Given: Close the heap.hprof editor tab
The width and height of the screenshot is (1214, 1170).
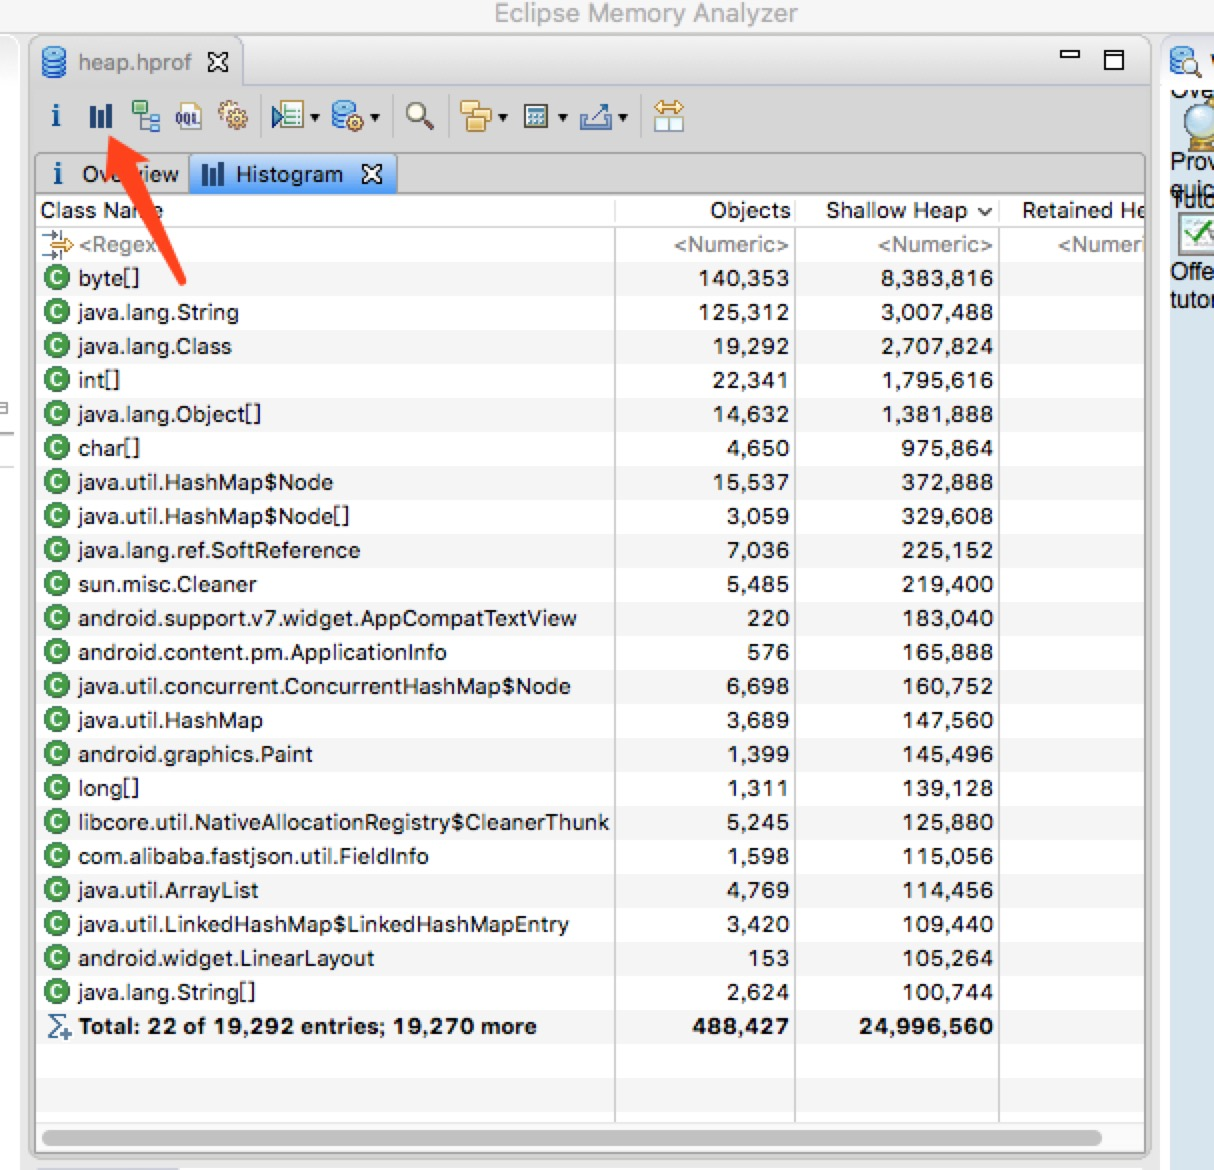Looking at the screenshot, I should pos(218,62).
